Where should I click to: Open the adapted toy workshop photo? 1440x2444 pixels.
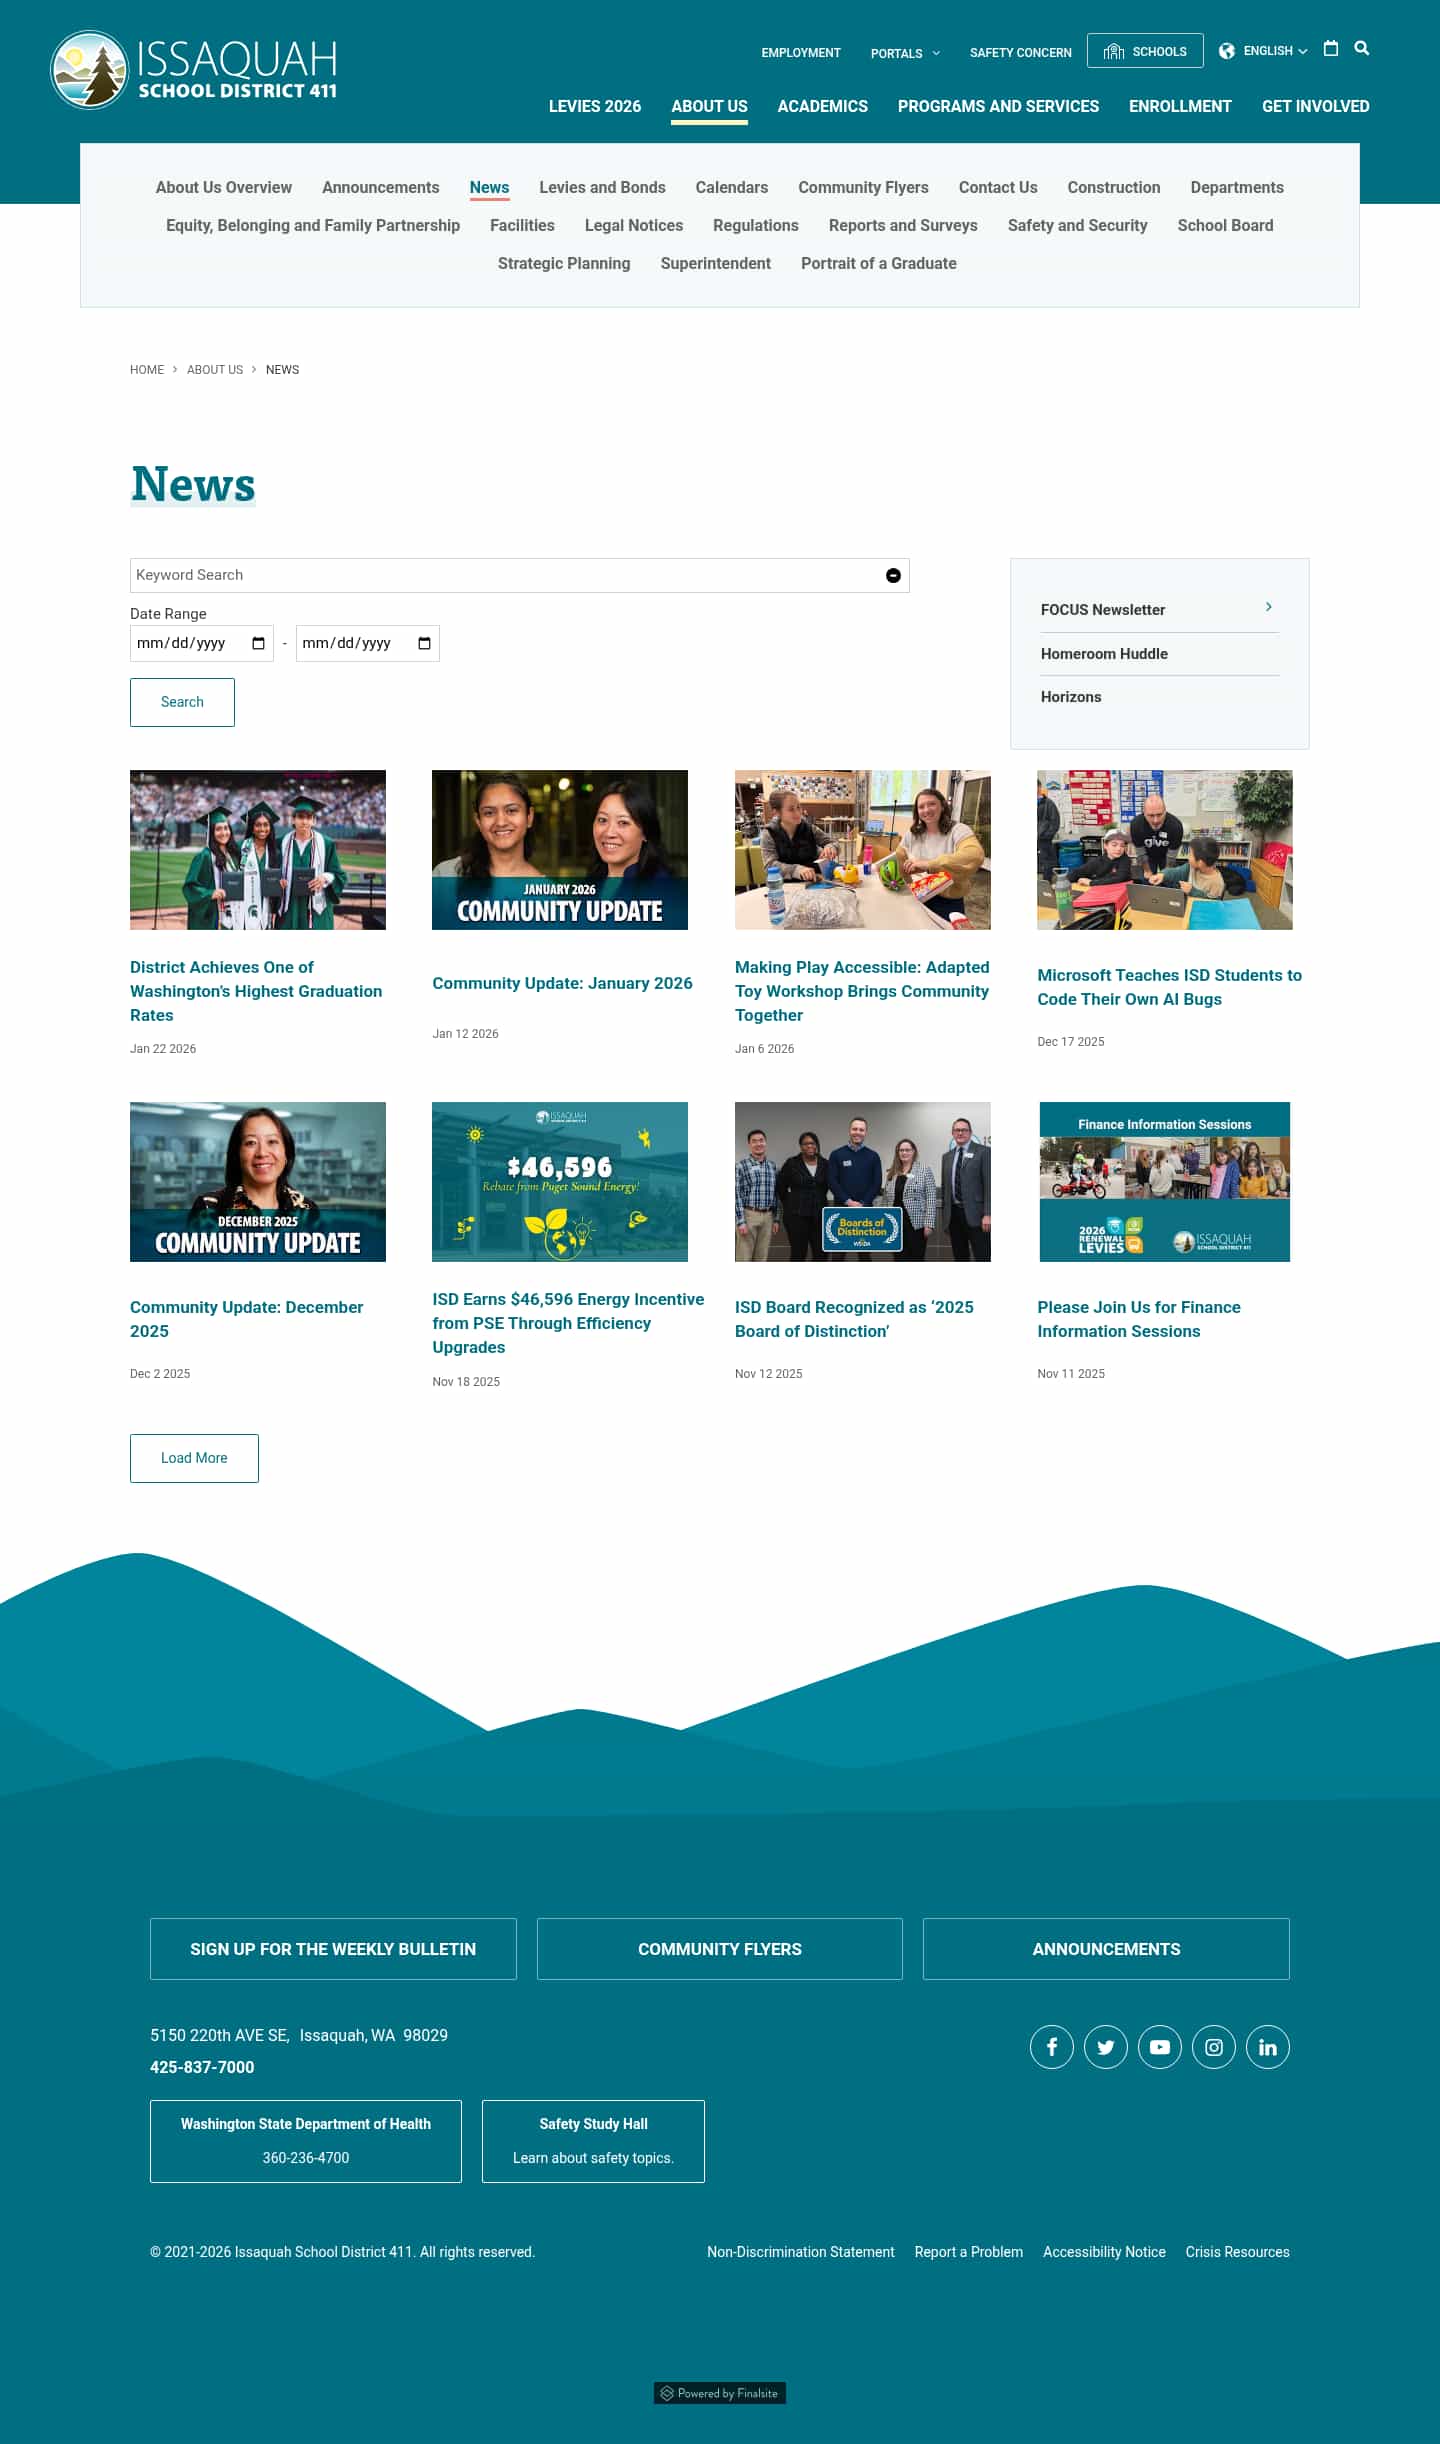click(x=863, y=850)
